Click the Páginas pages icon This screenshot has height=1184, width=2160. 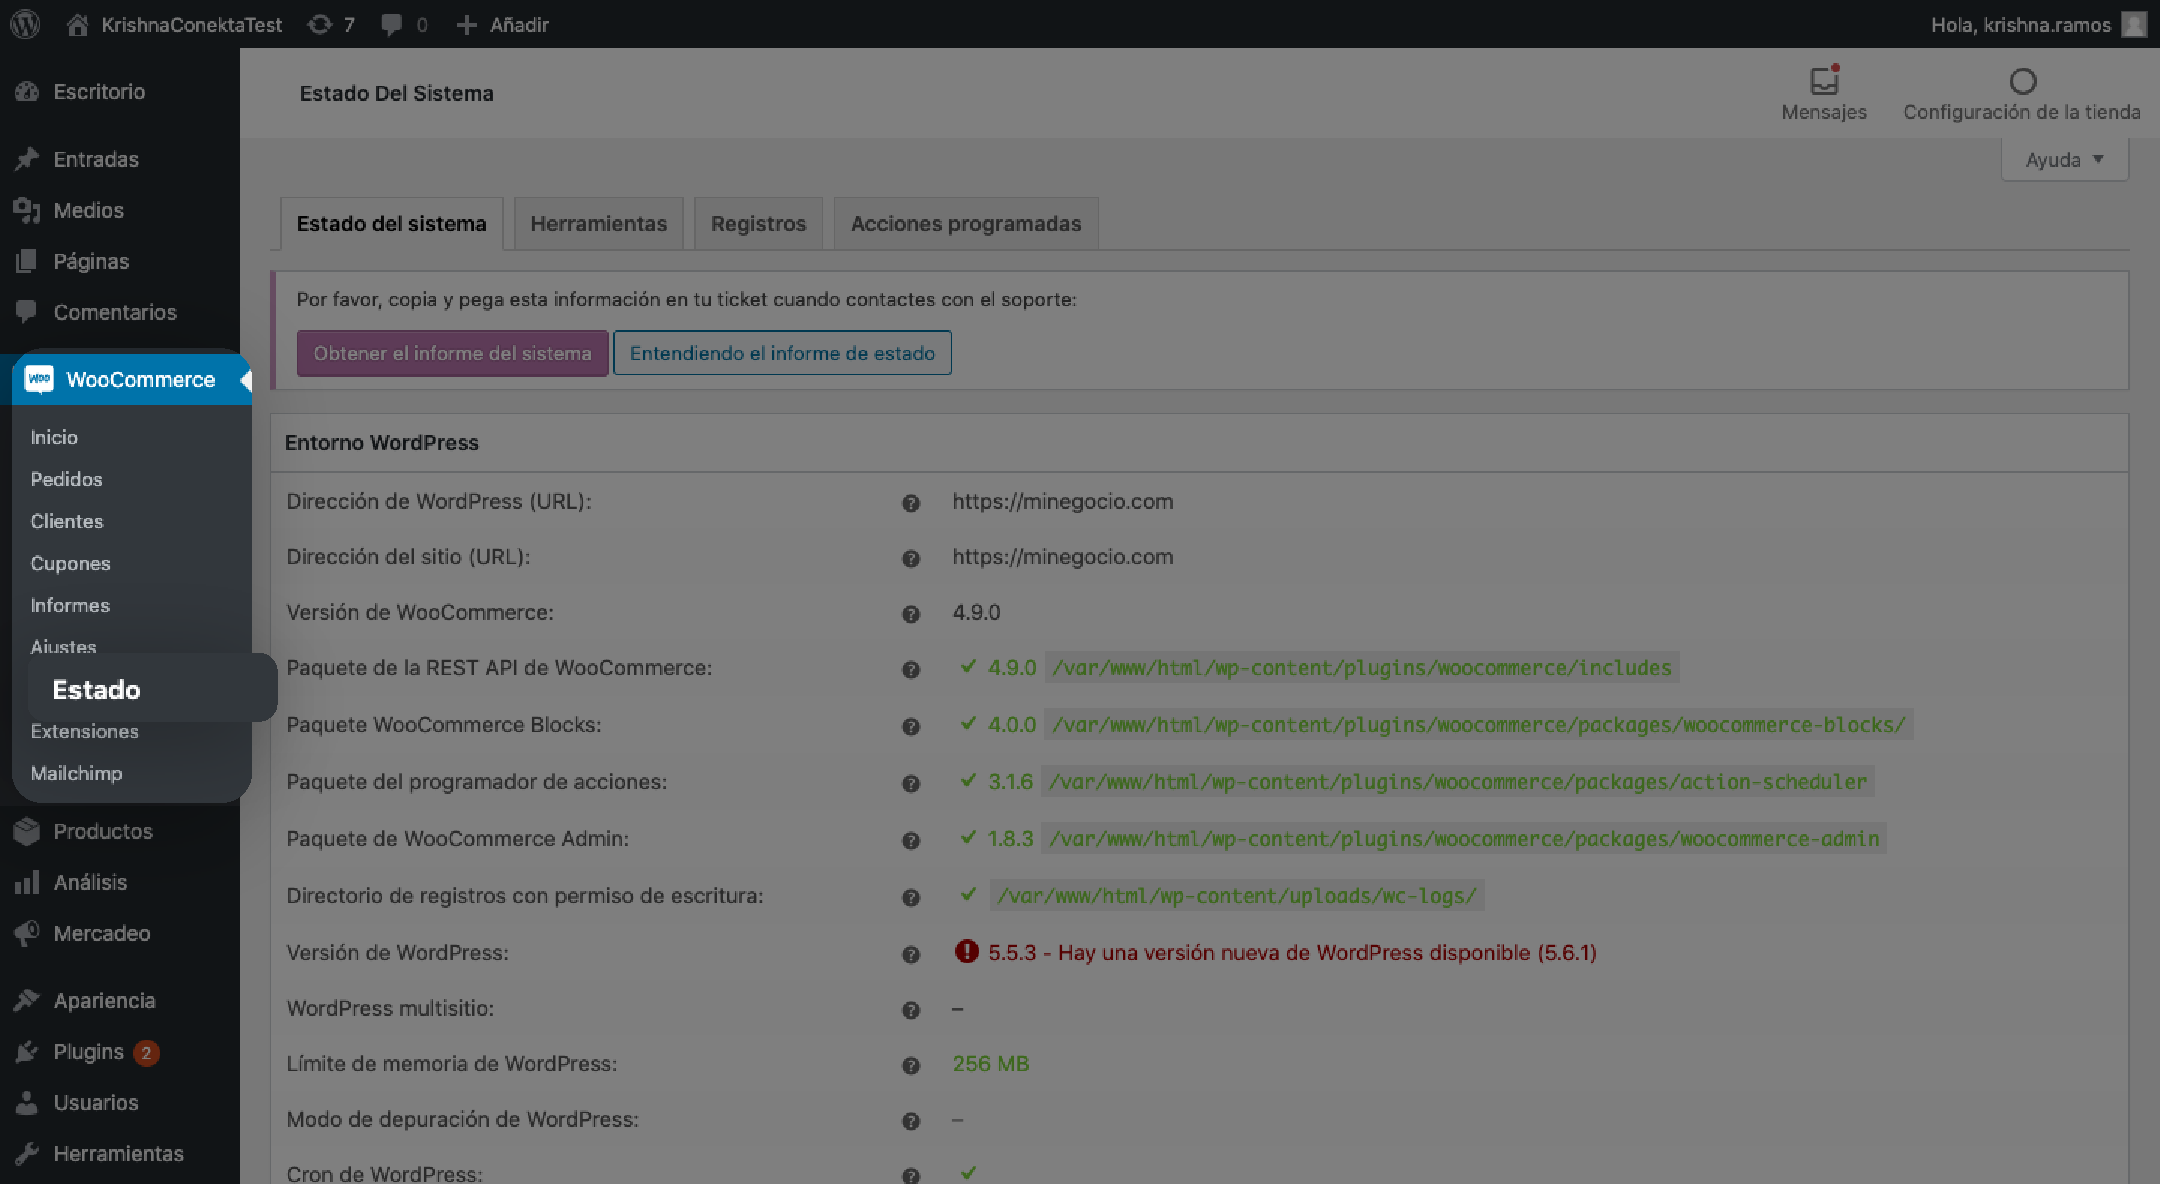[27, 261]
